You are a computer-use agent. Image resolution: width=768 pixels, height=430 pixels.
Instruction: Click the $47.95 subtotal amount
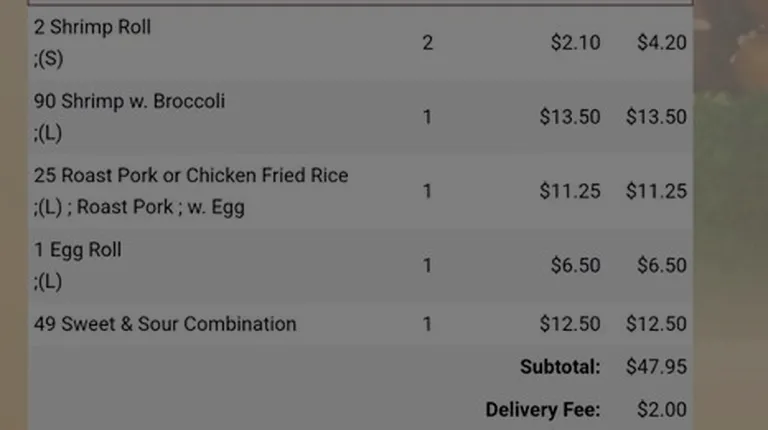tap(656, 367)
